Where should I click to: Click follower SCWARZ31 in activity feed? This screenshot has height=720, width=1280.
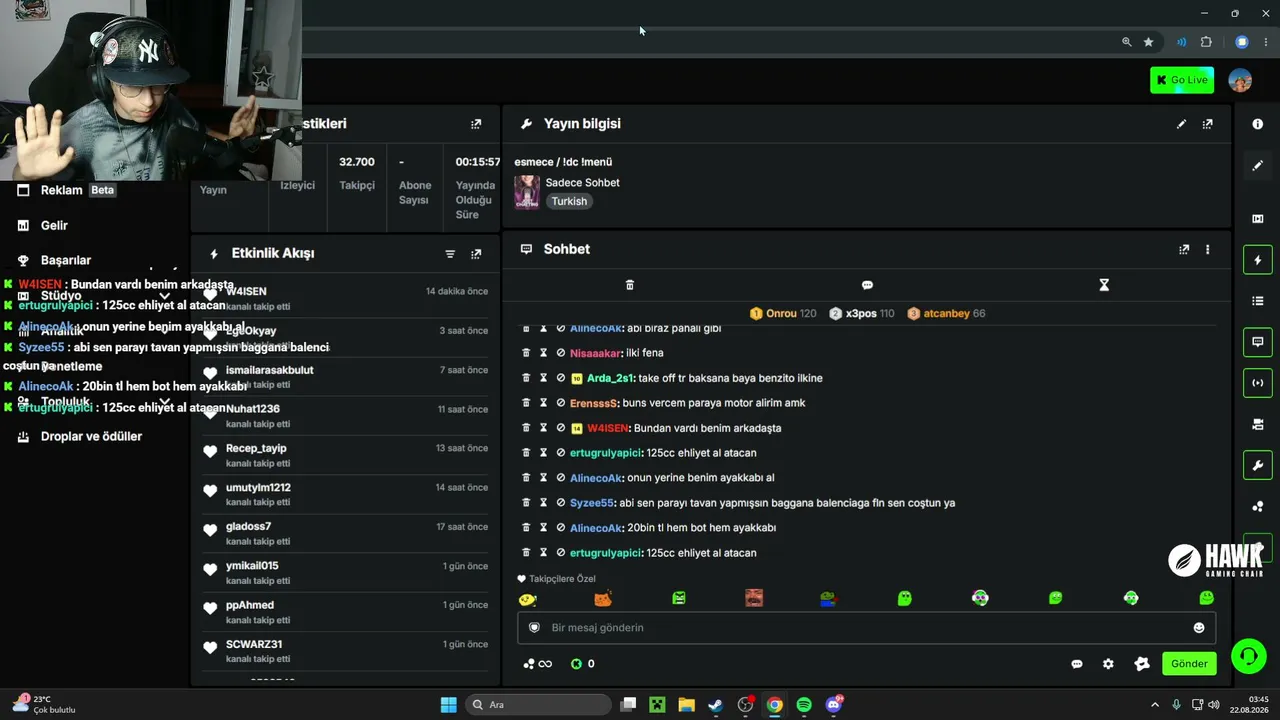[x=254, y=644]
